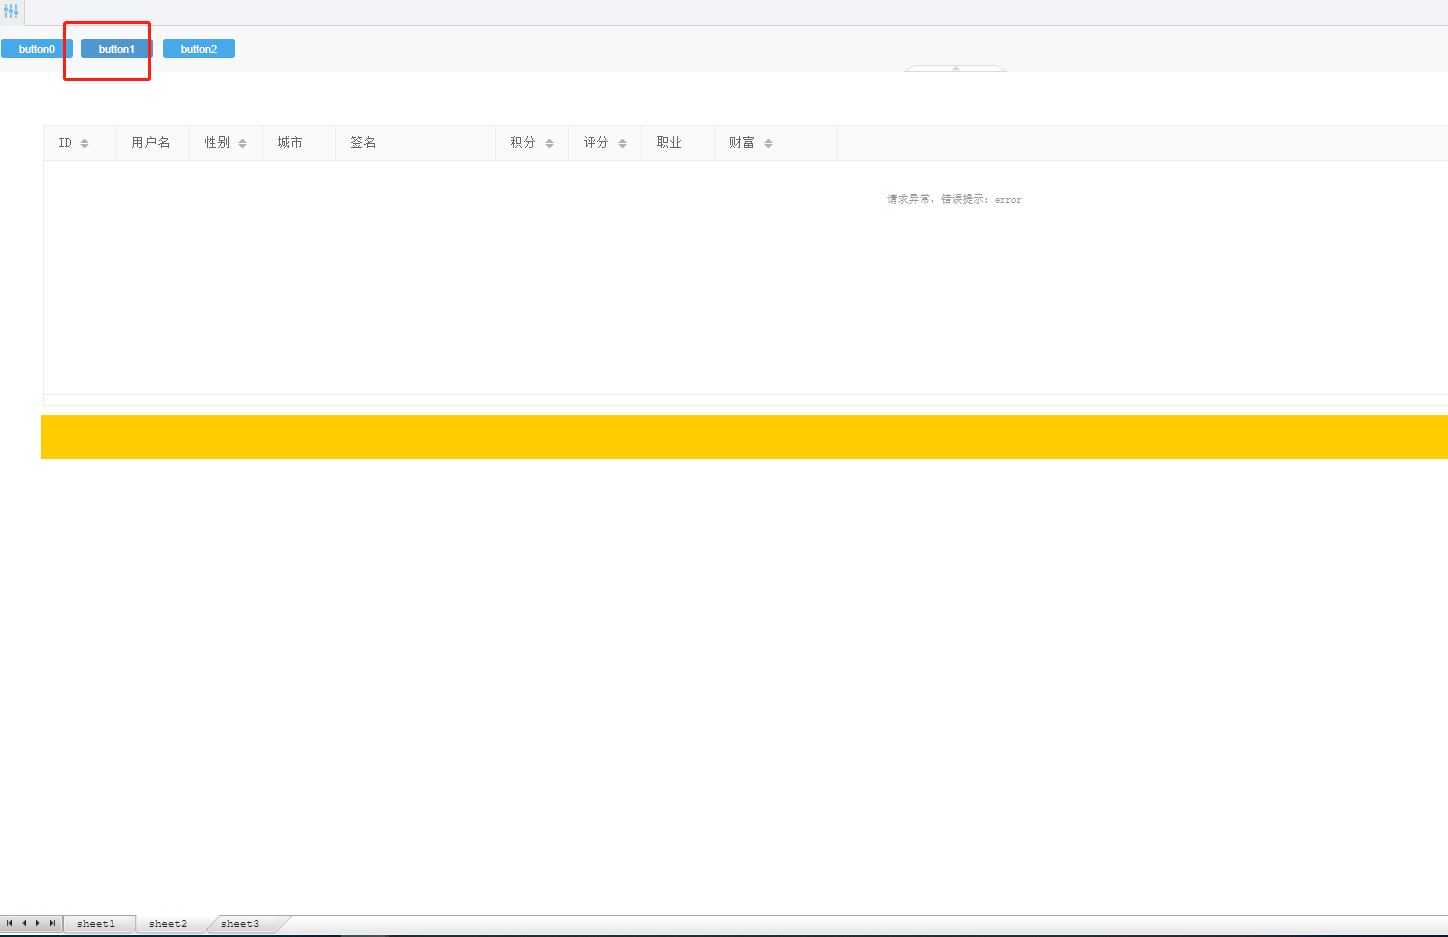Click the button0 button

37,49
